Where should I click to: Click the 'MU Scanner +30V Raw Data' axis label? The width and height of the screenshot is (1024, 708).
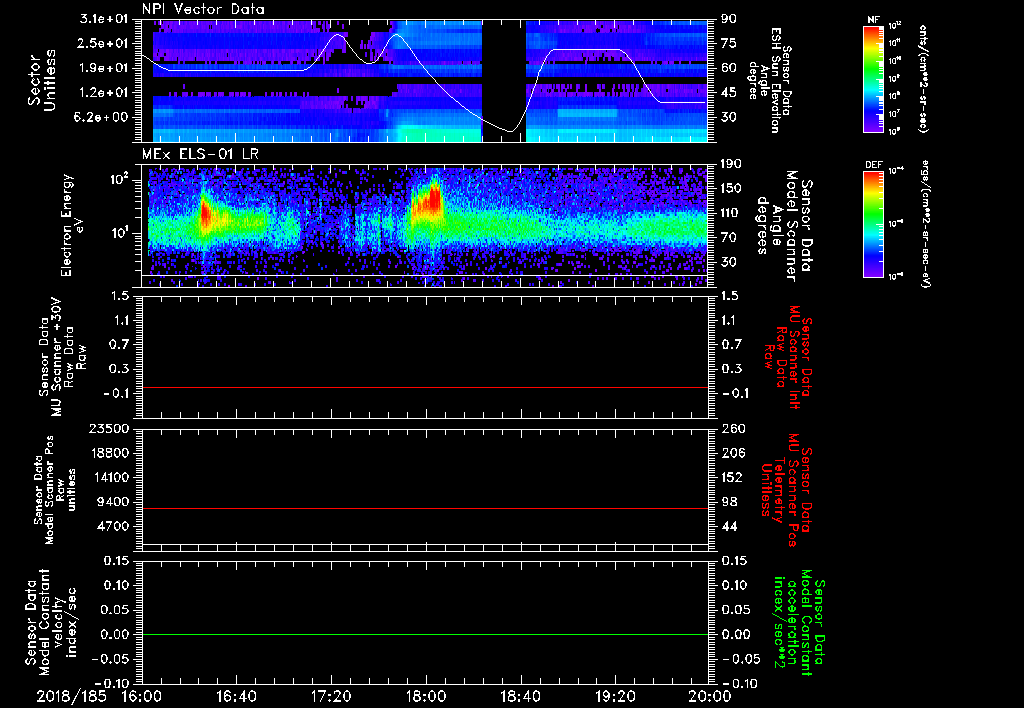(x=63, y=357)
